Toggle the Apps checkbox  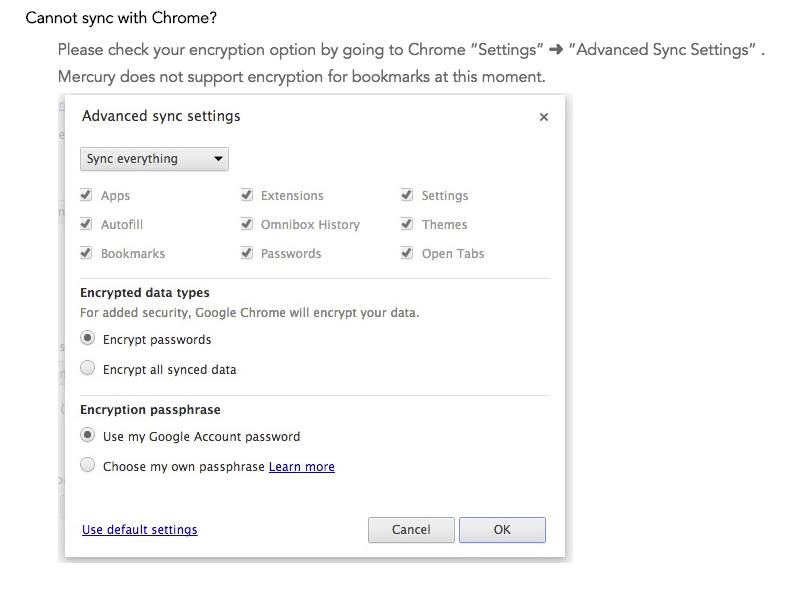pyautogui.click(x=87, y=195)
